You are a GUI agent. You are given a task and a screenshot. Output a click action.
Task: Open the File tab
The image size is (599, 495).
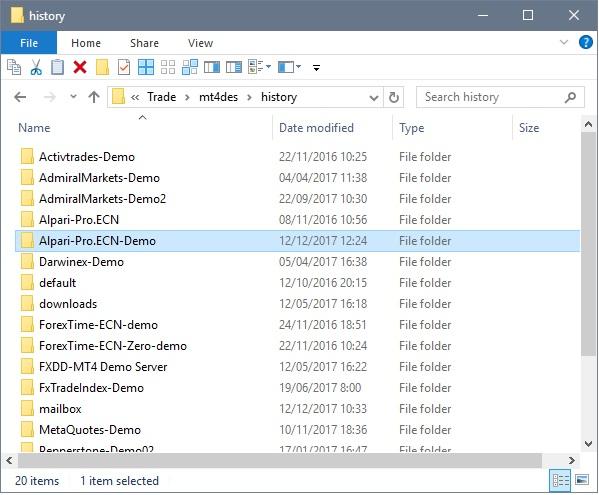[29, 43]
